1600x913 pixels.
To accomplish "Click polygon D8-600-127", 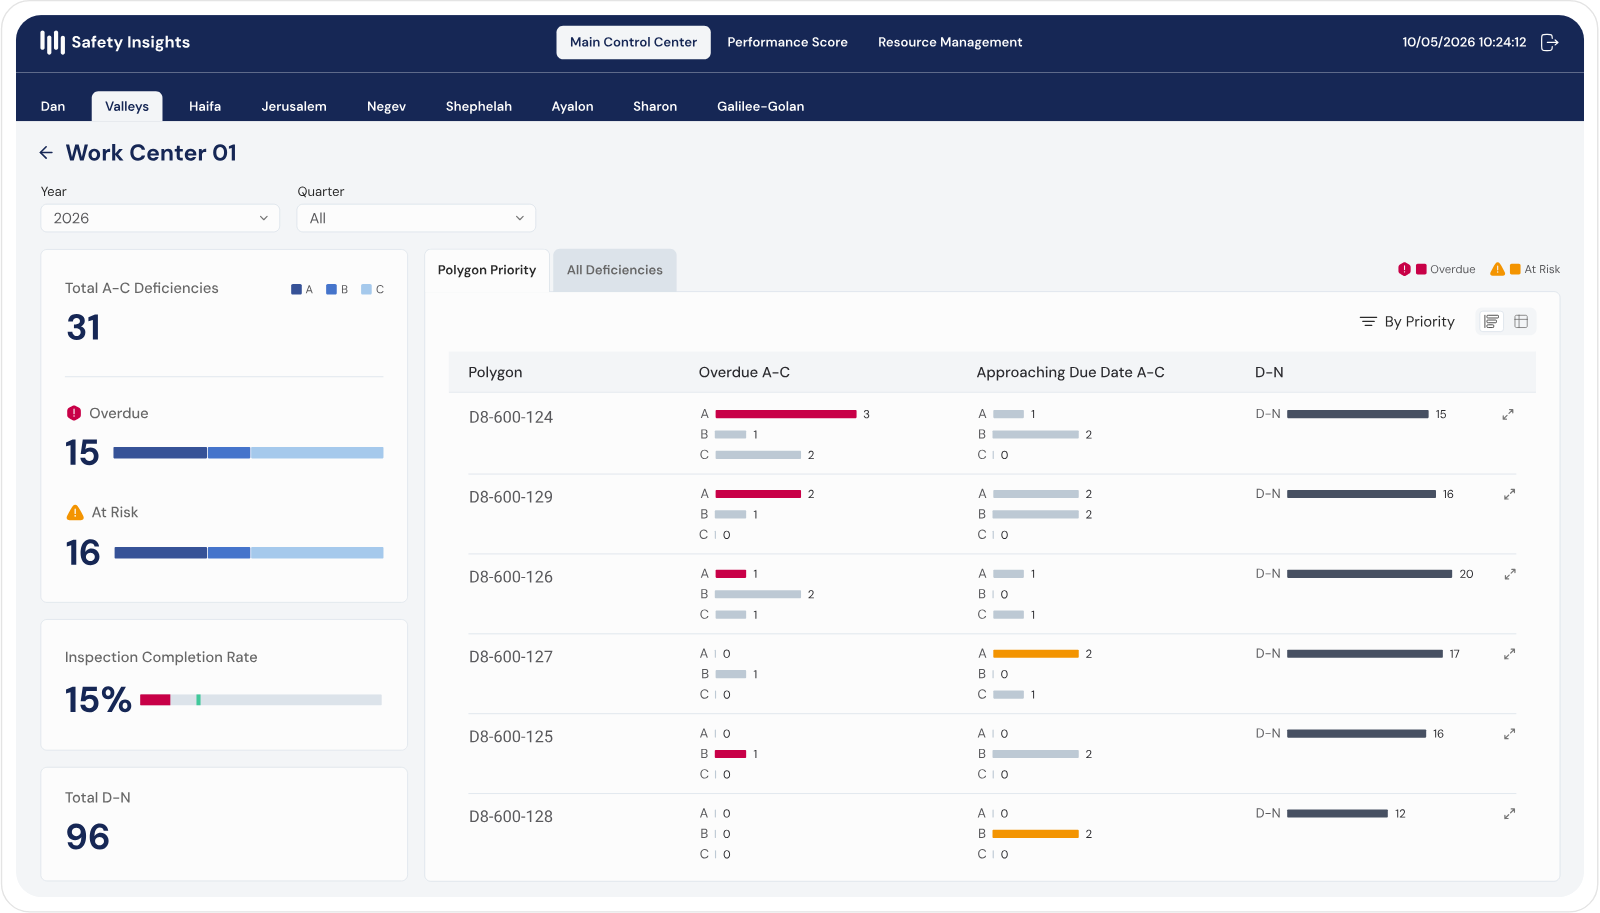I will click(x=511, y=657).
